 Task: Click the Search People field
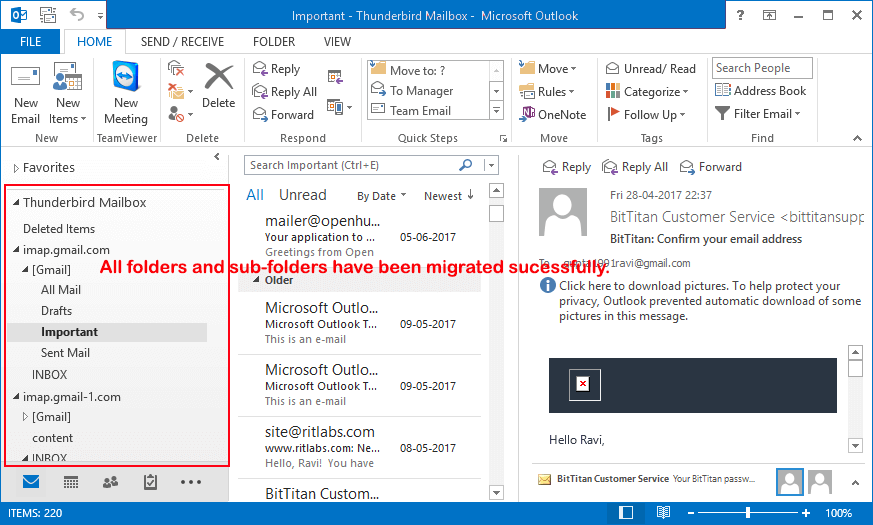762,68
